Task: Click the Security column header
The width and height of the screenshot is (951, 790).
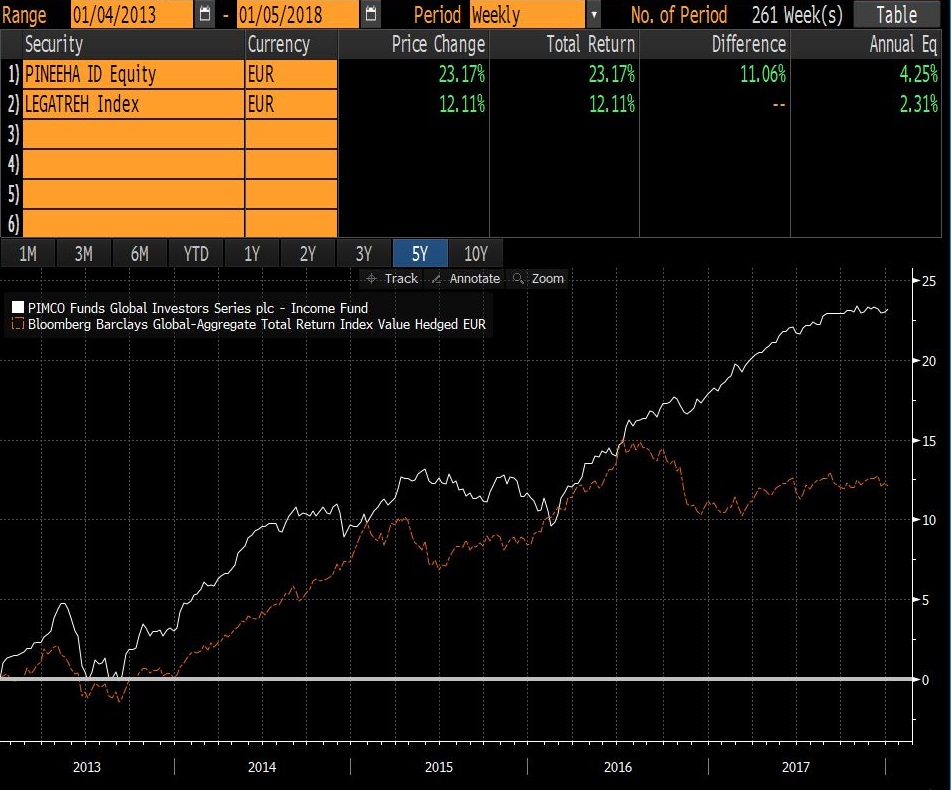Action: [x=133, y=44]
